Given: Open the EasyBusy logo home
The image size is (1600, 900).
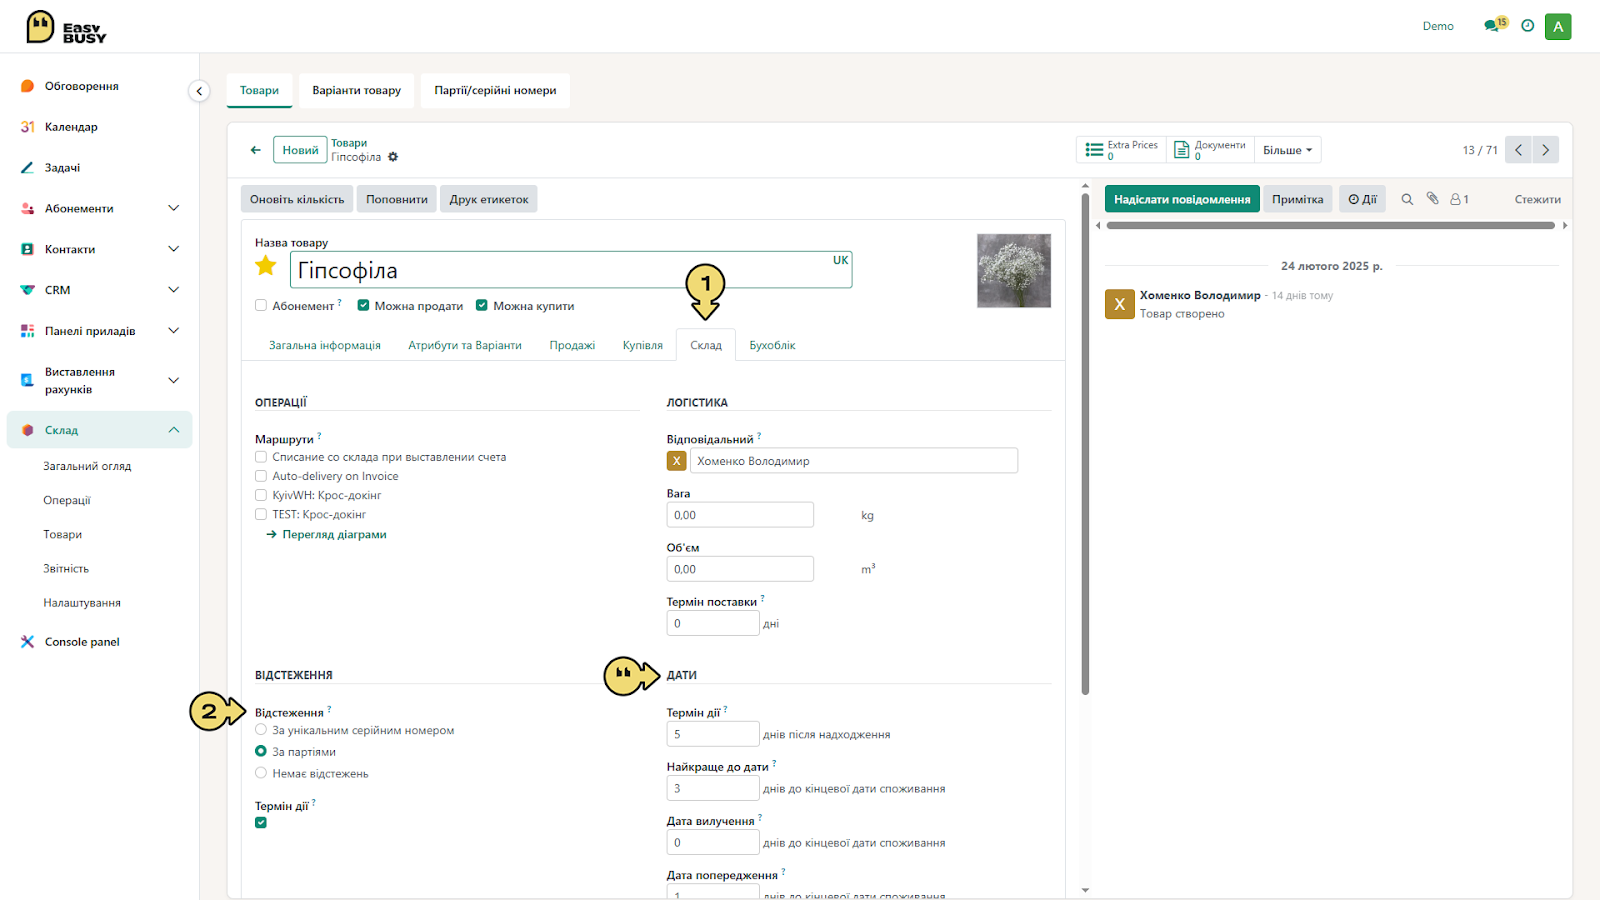Looking at the screenshot, I should pyautogui.click(x=66, y=27).
